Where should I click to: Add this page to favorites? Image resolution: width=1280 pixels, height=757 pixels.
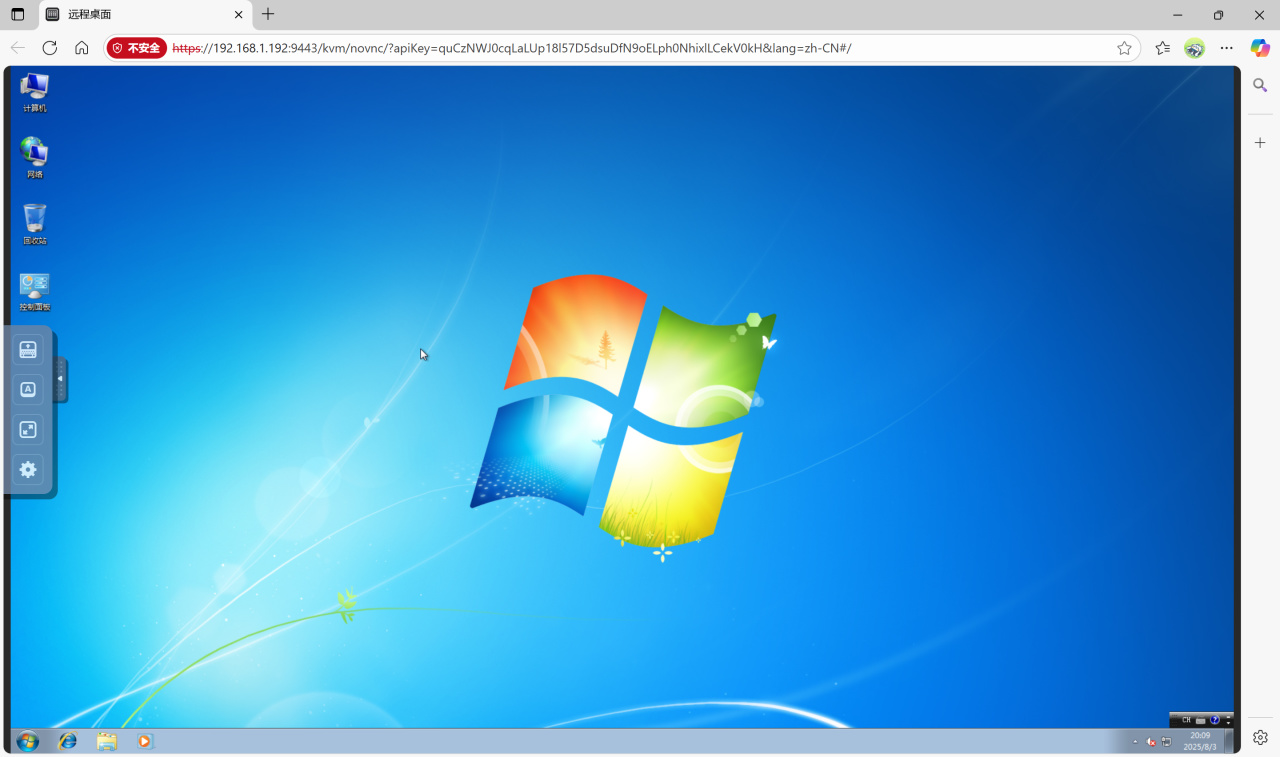[x=1124, y=48]
